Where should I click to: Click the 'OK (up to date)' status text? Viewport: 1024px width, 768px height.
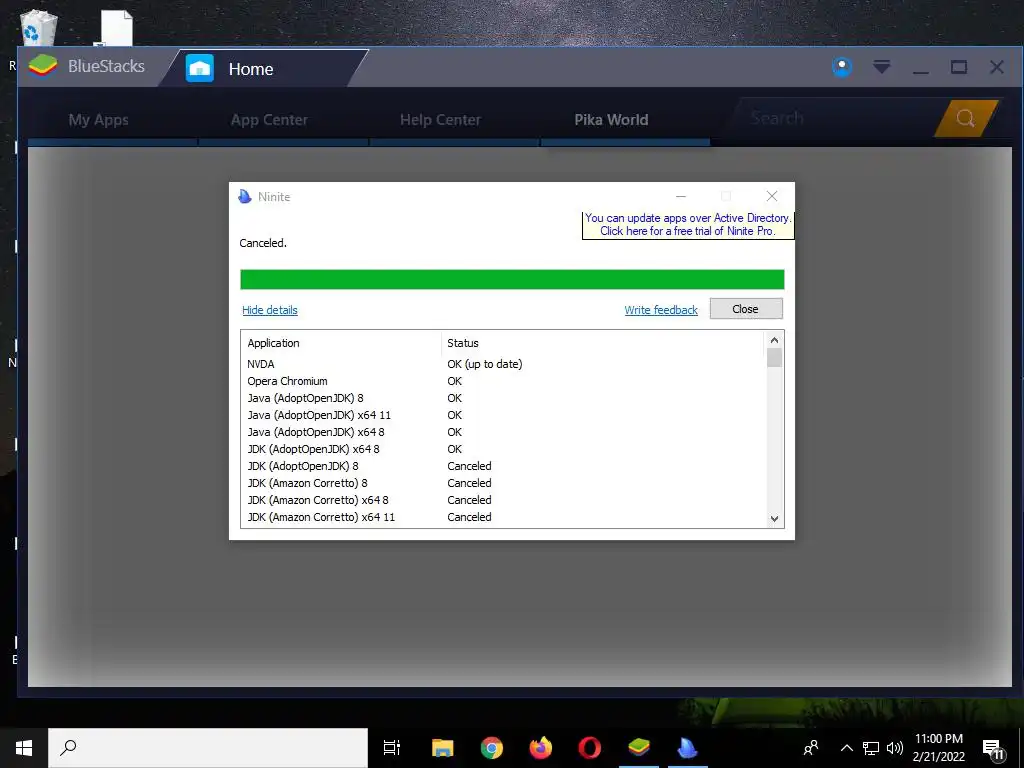coord(485,364)
